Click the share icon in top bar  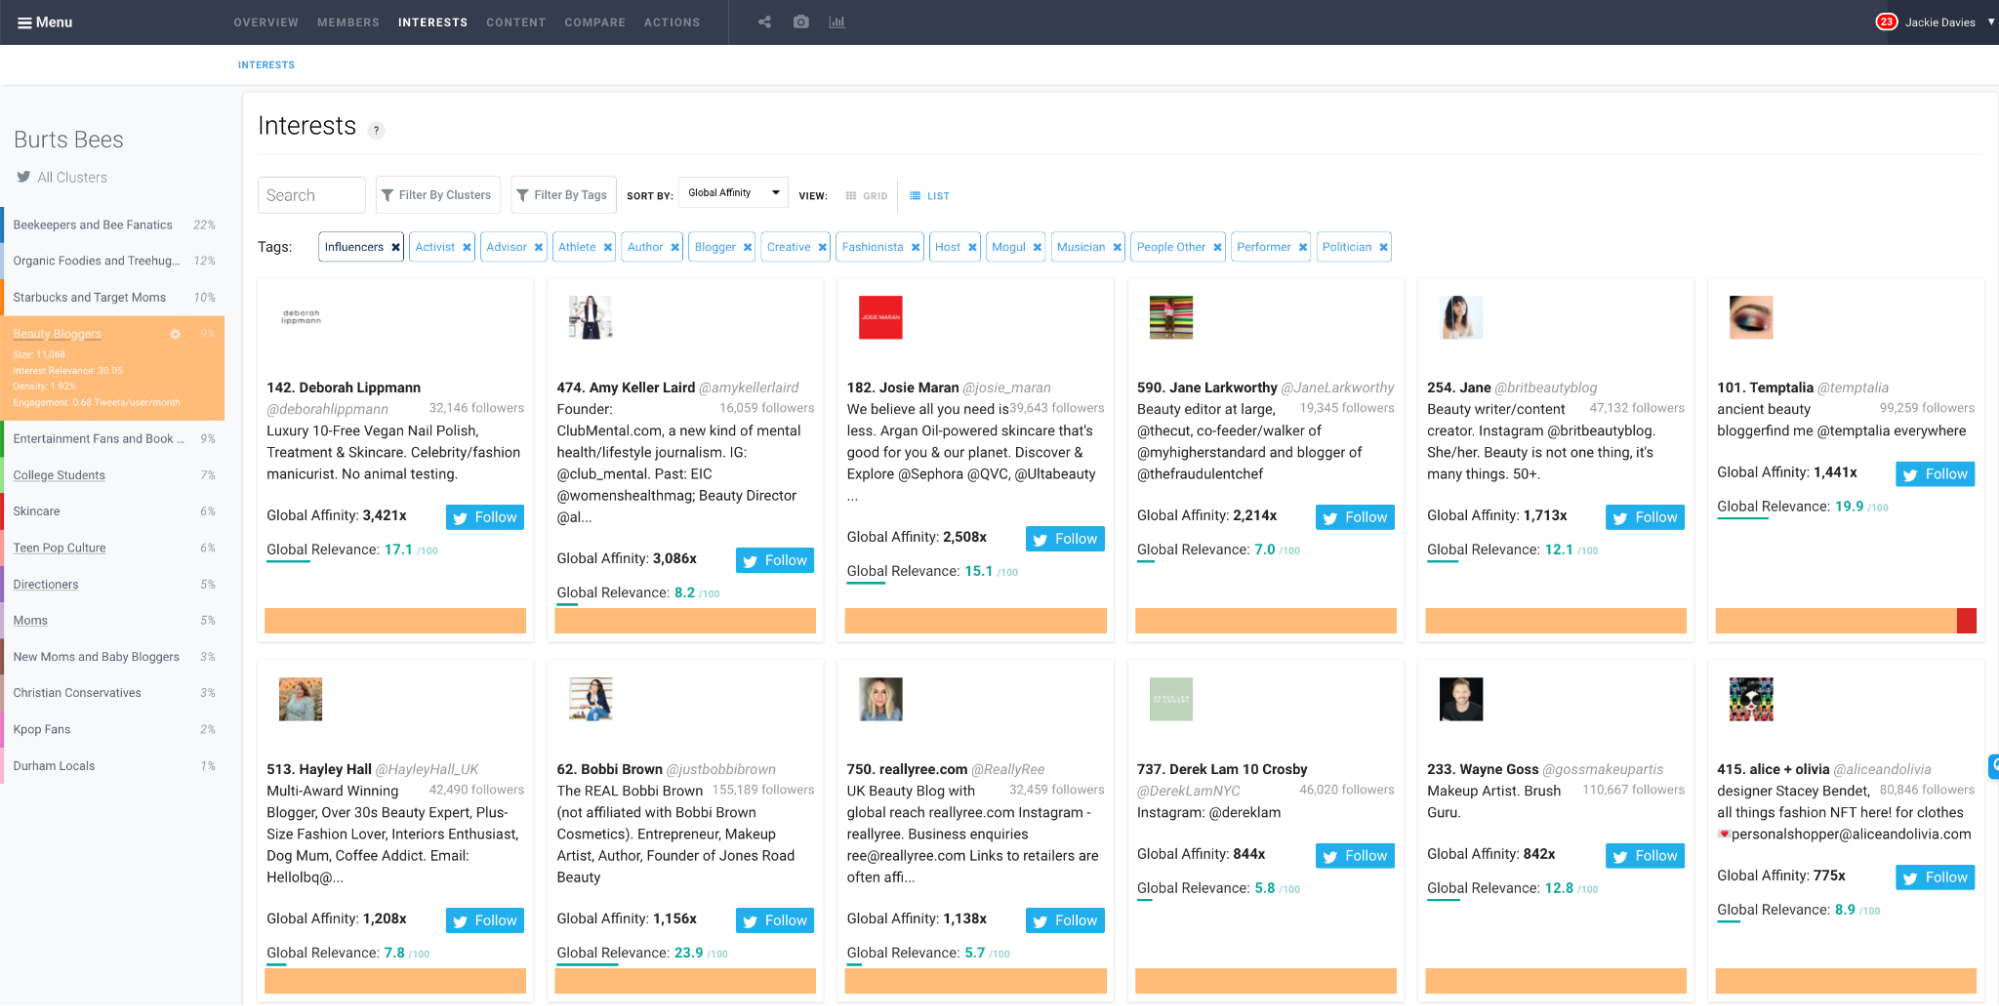point(764,22)
